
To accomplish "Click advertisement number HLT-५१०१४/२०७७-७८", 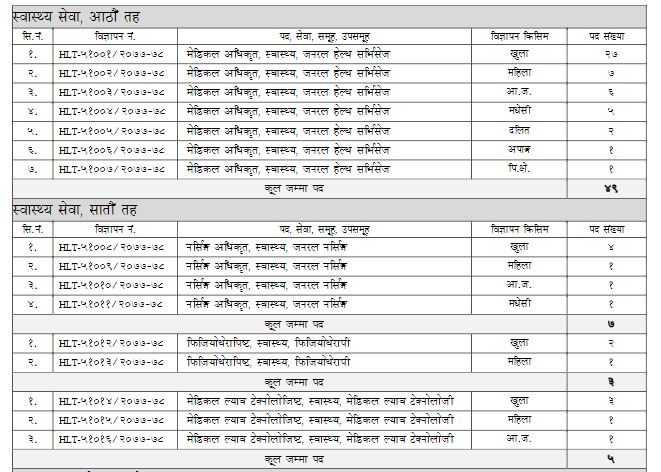I will 114,401.
